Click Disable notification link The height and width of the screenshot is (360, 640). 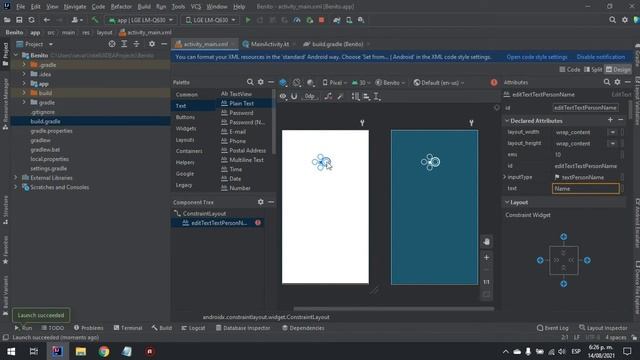601,57
